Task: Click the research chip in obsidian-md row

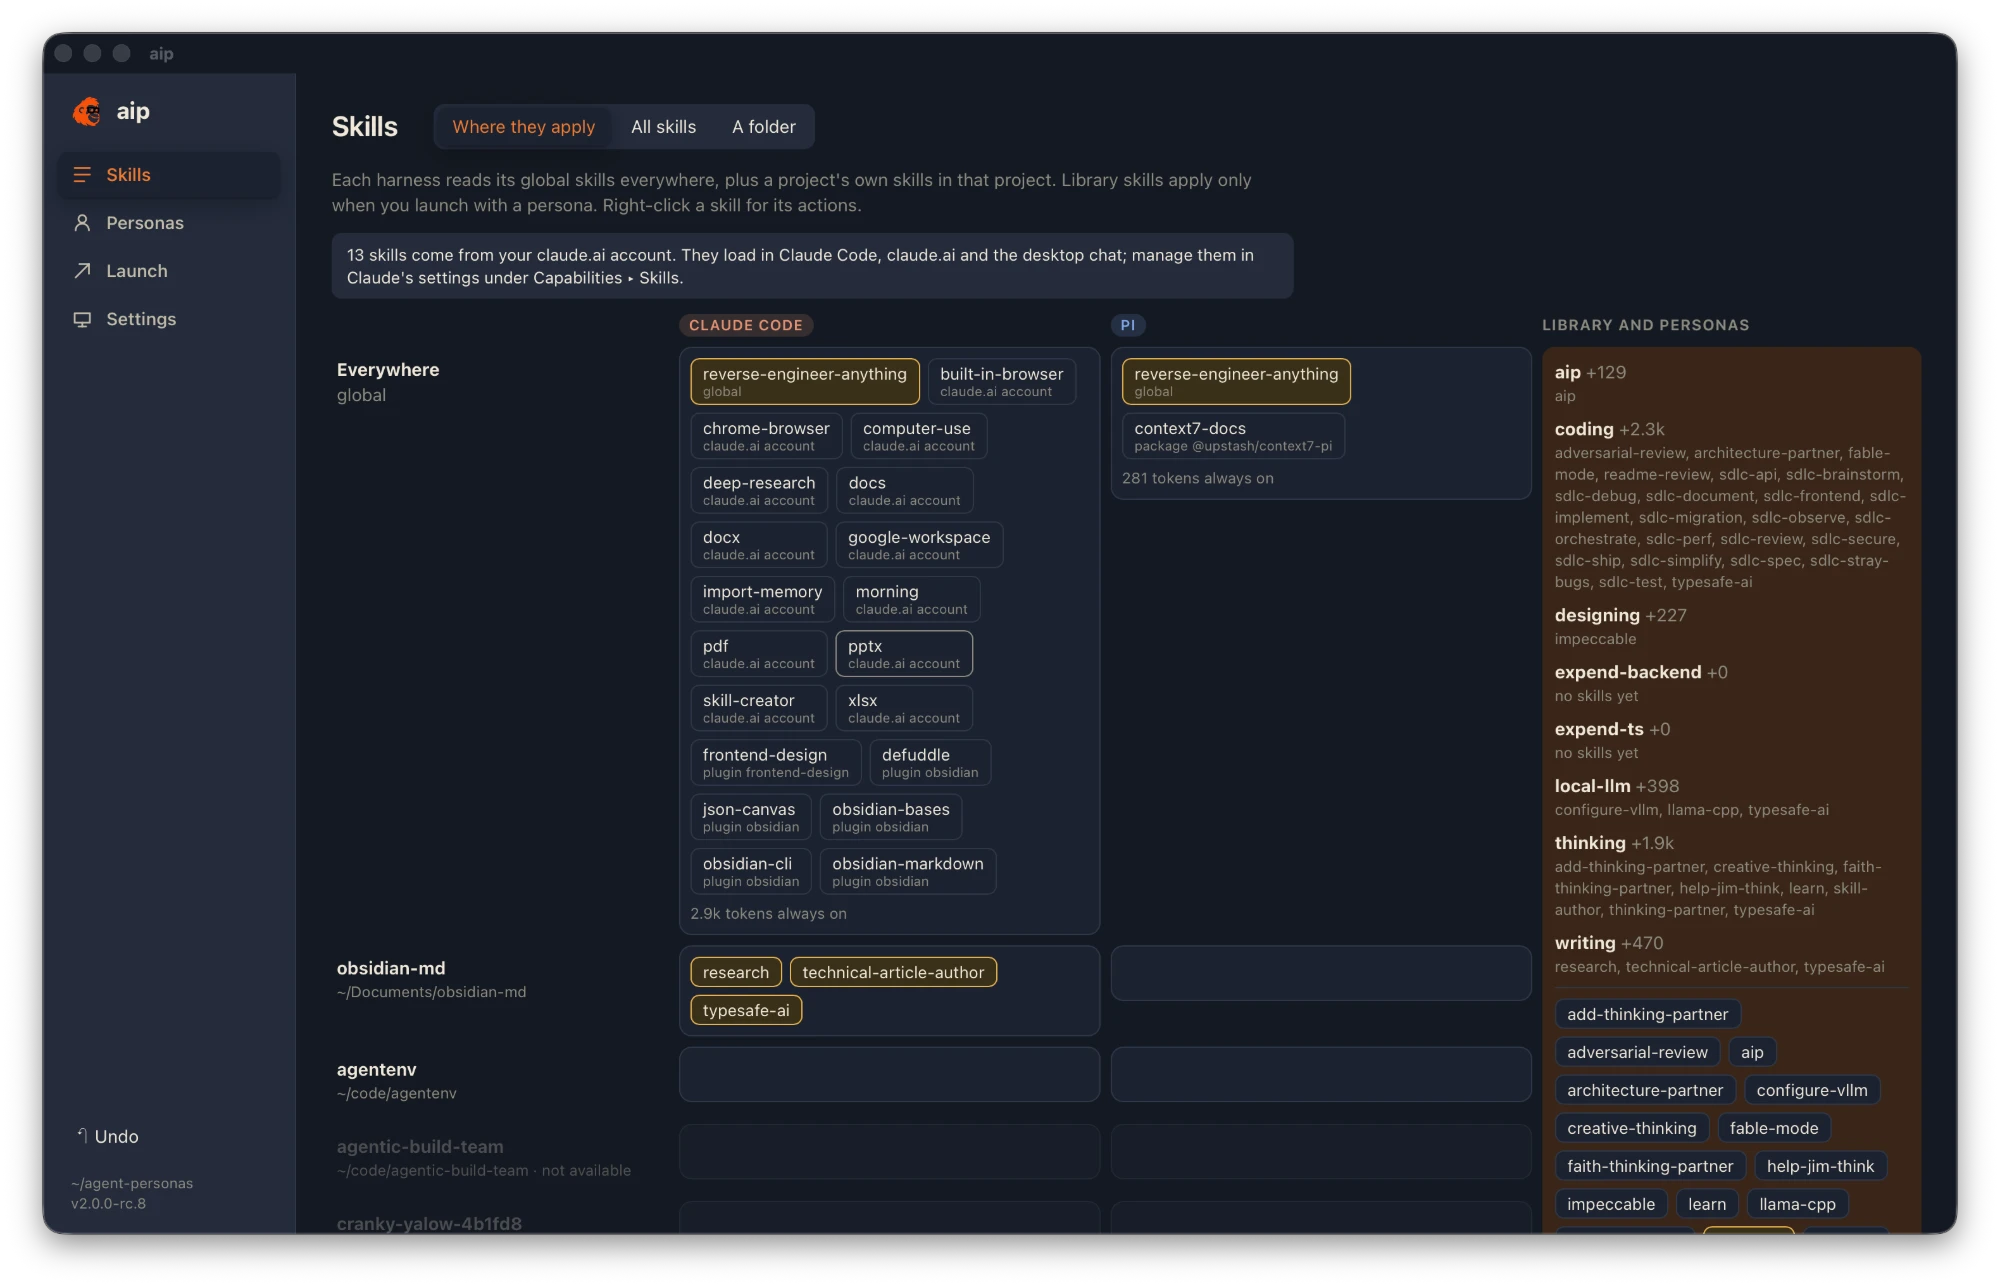Action: tap(736, 972)
